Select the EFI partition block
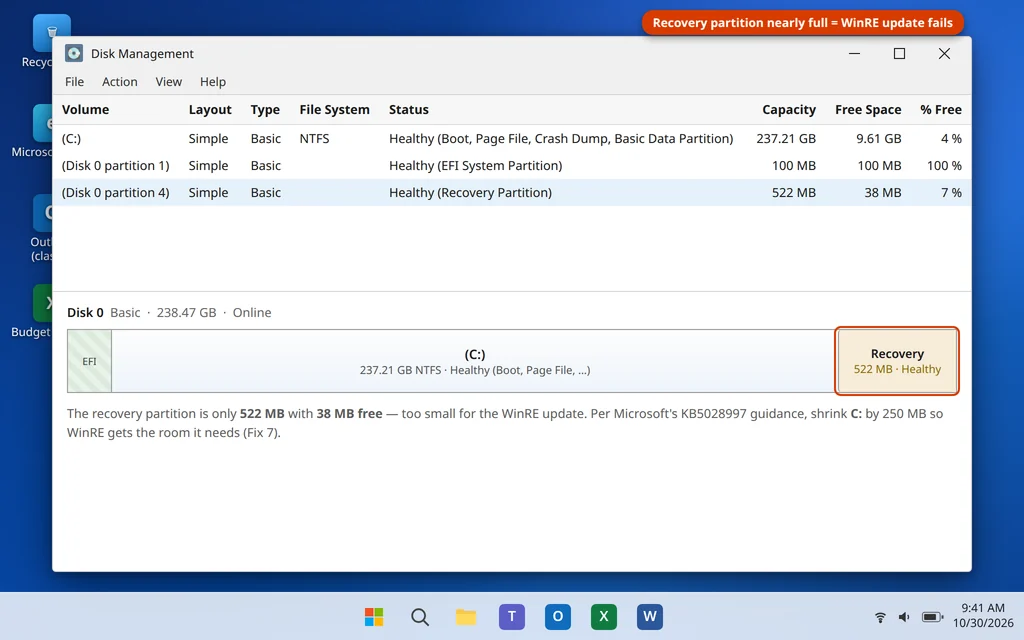Screen dimensions: 1024x640 click(x=89, y=361)
